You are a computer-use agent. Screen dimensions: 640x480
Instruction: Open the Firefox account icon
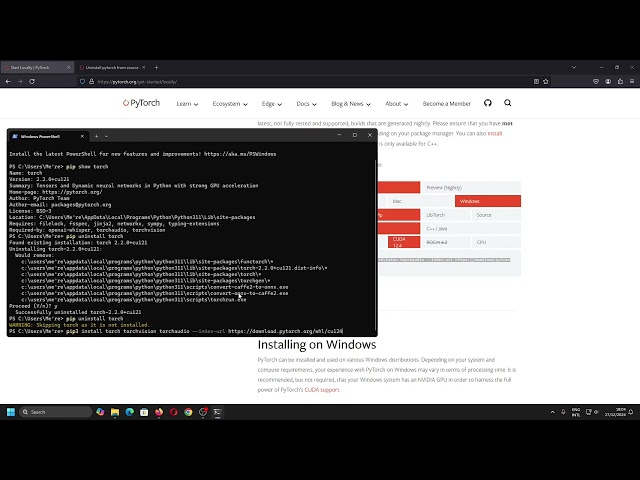point(608,82)
